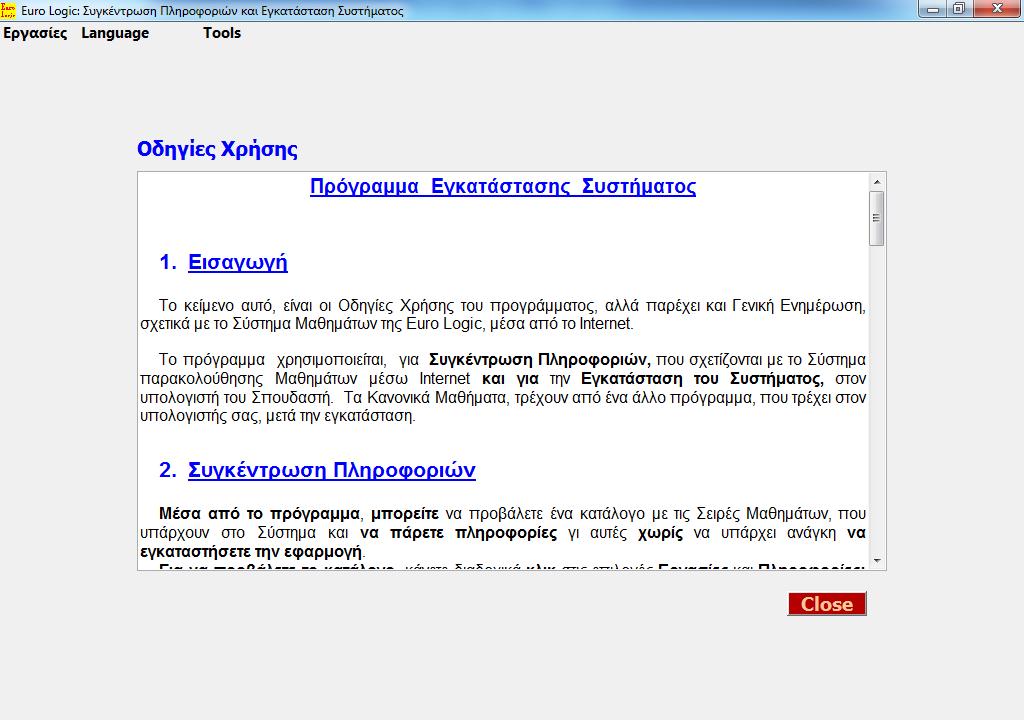Minimize the Euro Logic window
This screenshot has height=720, width=1024.
point(933,9)
